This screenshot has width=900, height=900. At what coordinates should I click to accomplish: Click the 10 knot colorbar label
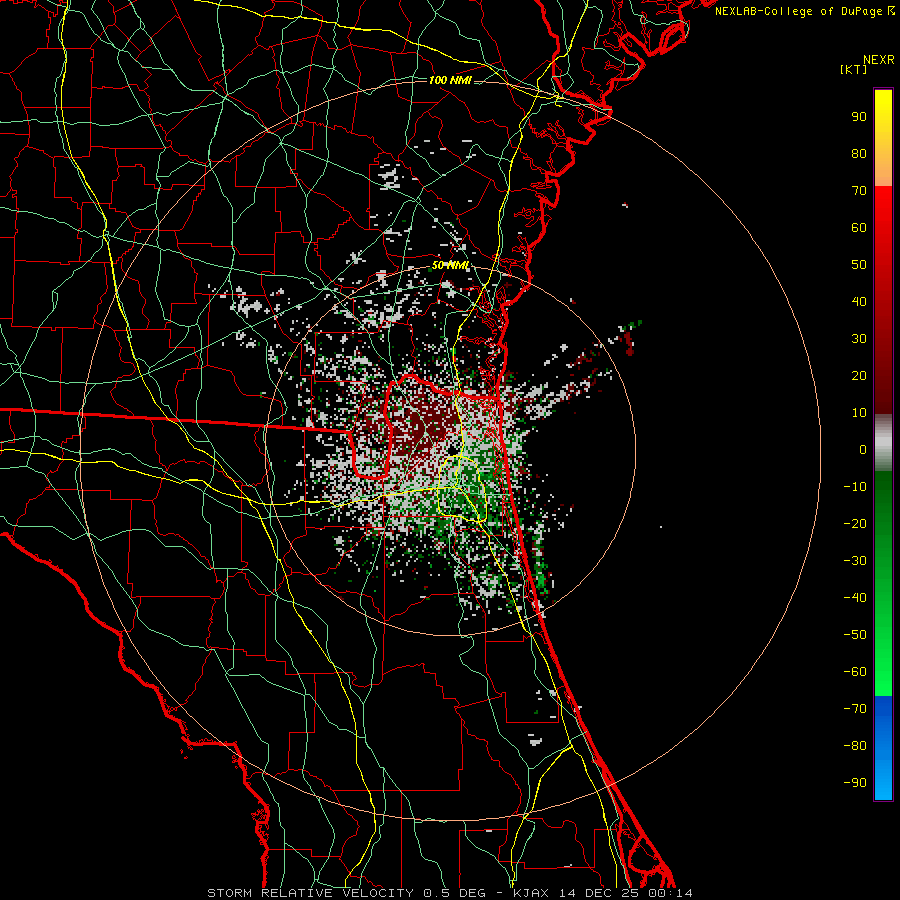859,413
